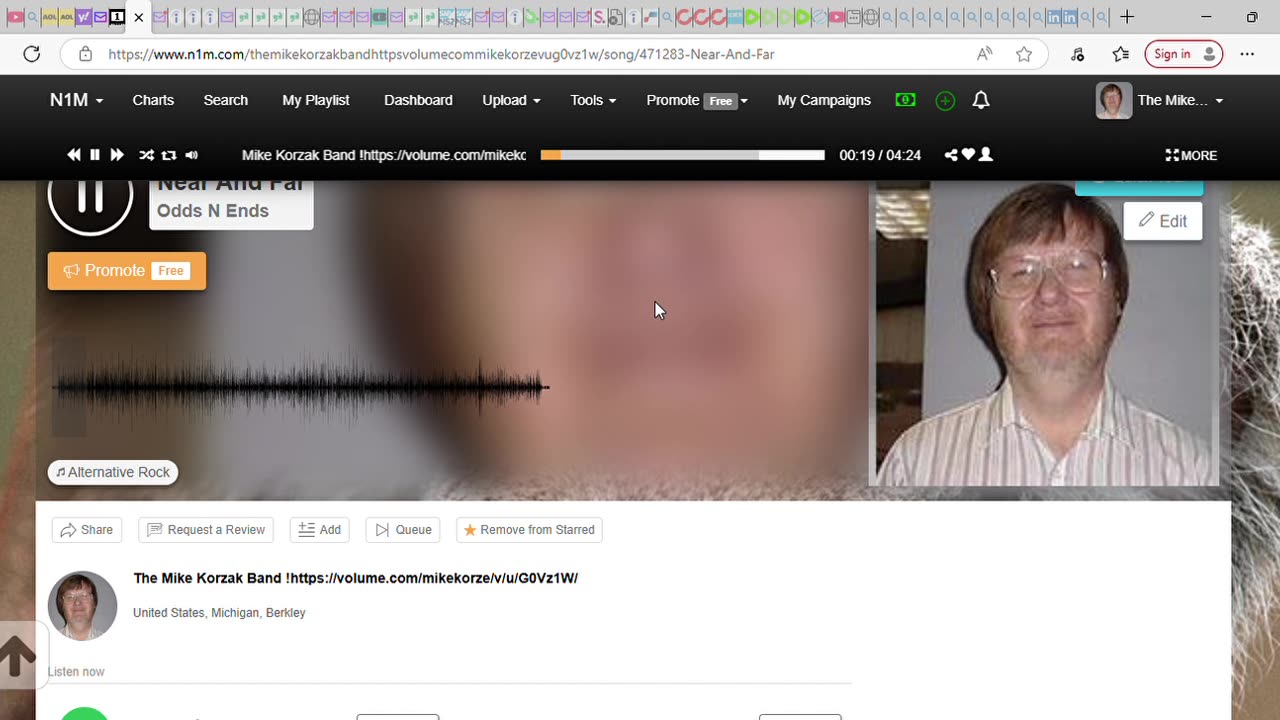Click the green money bill icon

pos(905,100)
